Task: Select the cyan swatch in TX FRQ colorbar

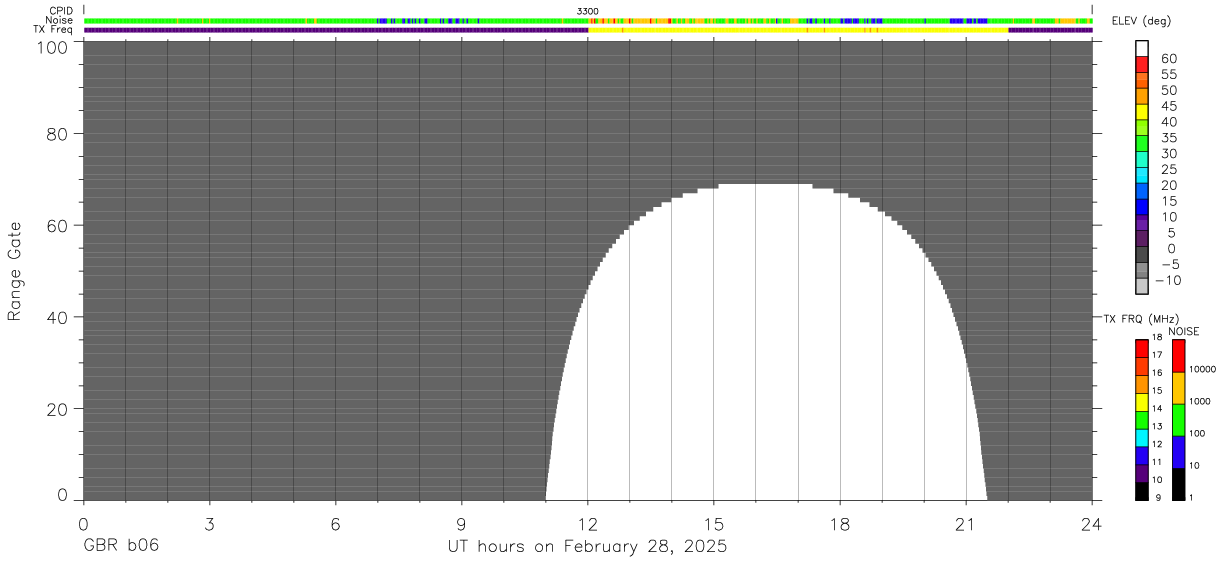Action: tap(1141, 437)
